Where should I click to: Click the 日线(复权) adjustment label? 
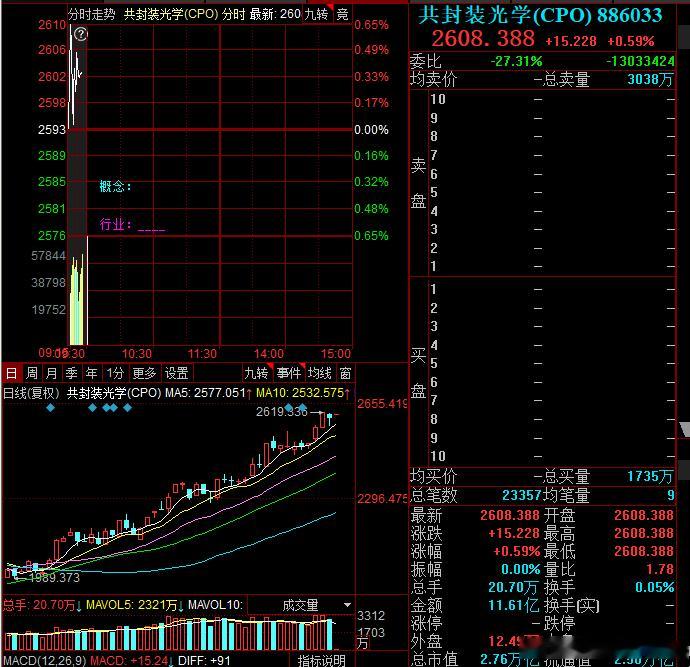[x=31, y=392]
